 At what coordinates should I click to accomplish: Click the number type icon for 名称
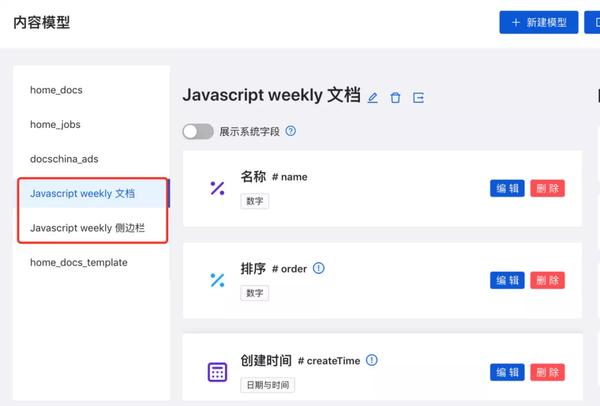(x=217, y=188)
